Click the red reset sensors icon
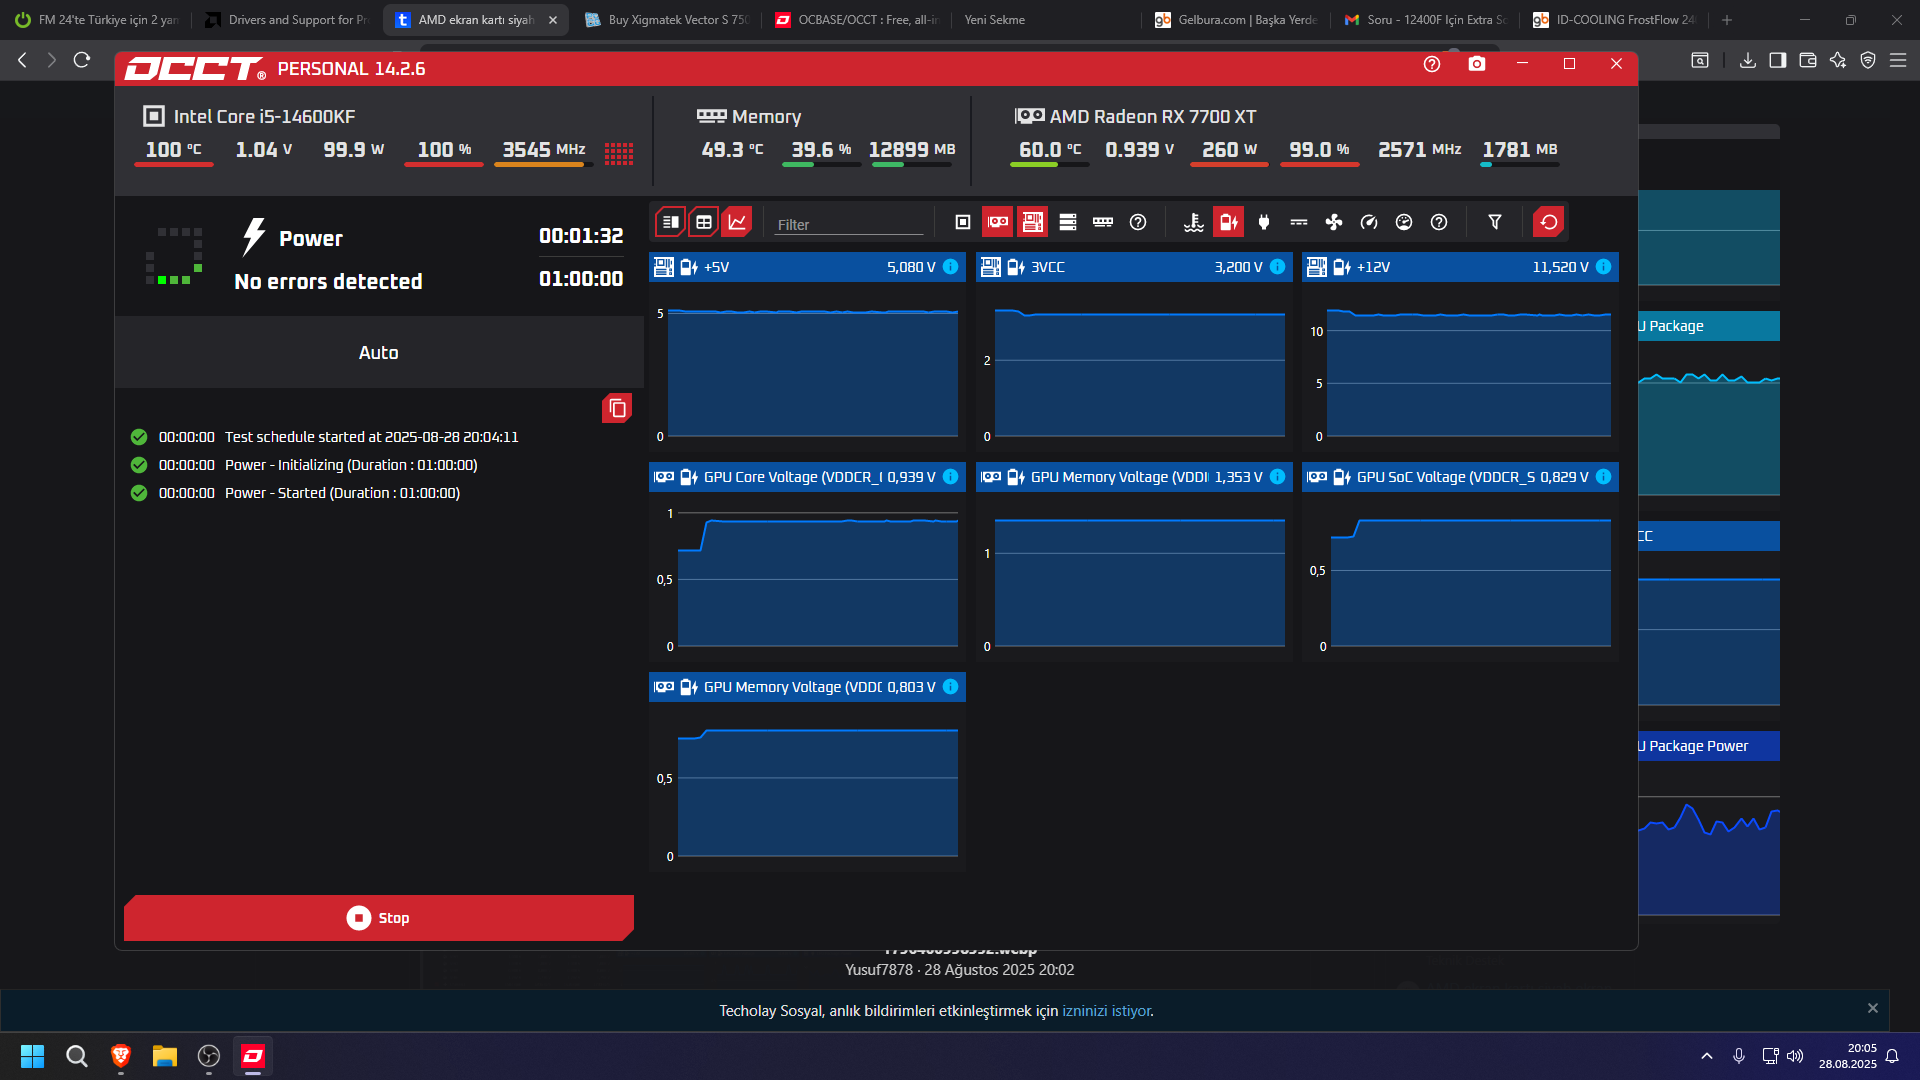Viewport: 1920px width, 1080px height. point(1549,222)
